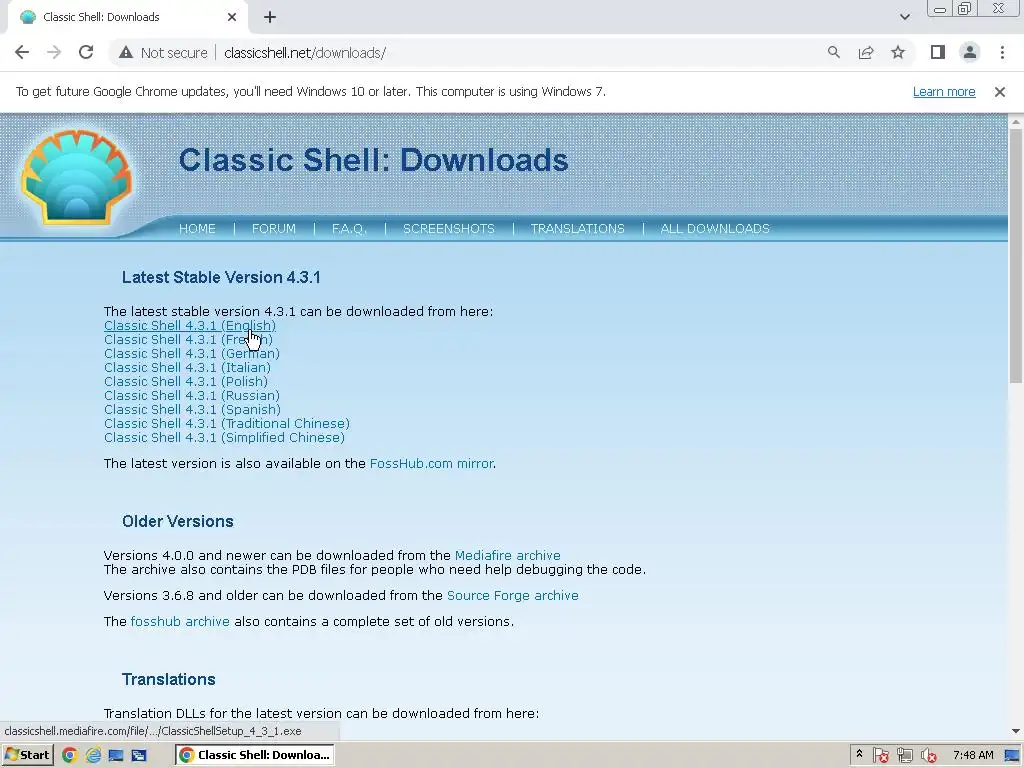
Task: Click the Classic Shell: Downloads heading
Action: point(374,160)
